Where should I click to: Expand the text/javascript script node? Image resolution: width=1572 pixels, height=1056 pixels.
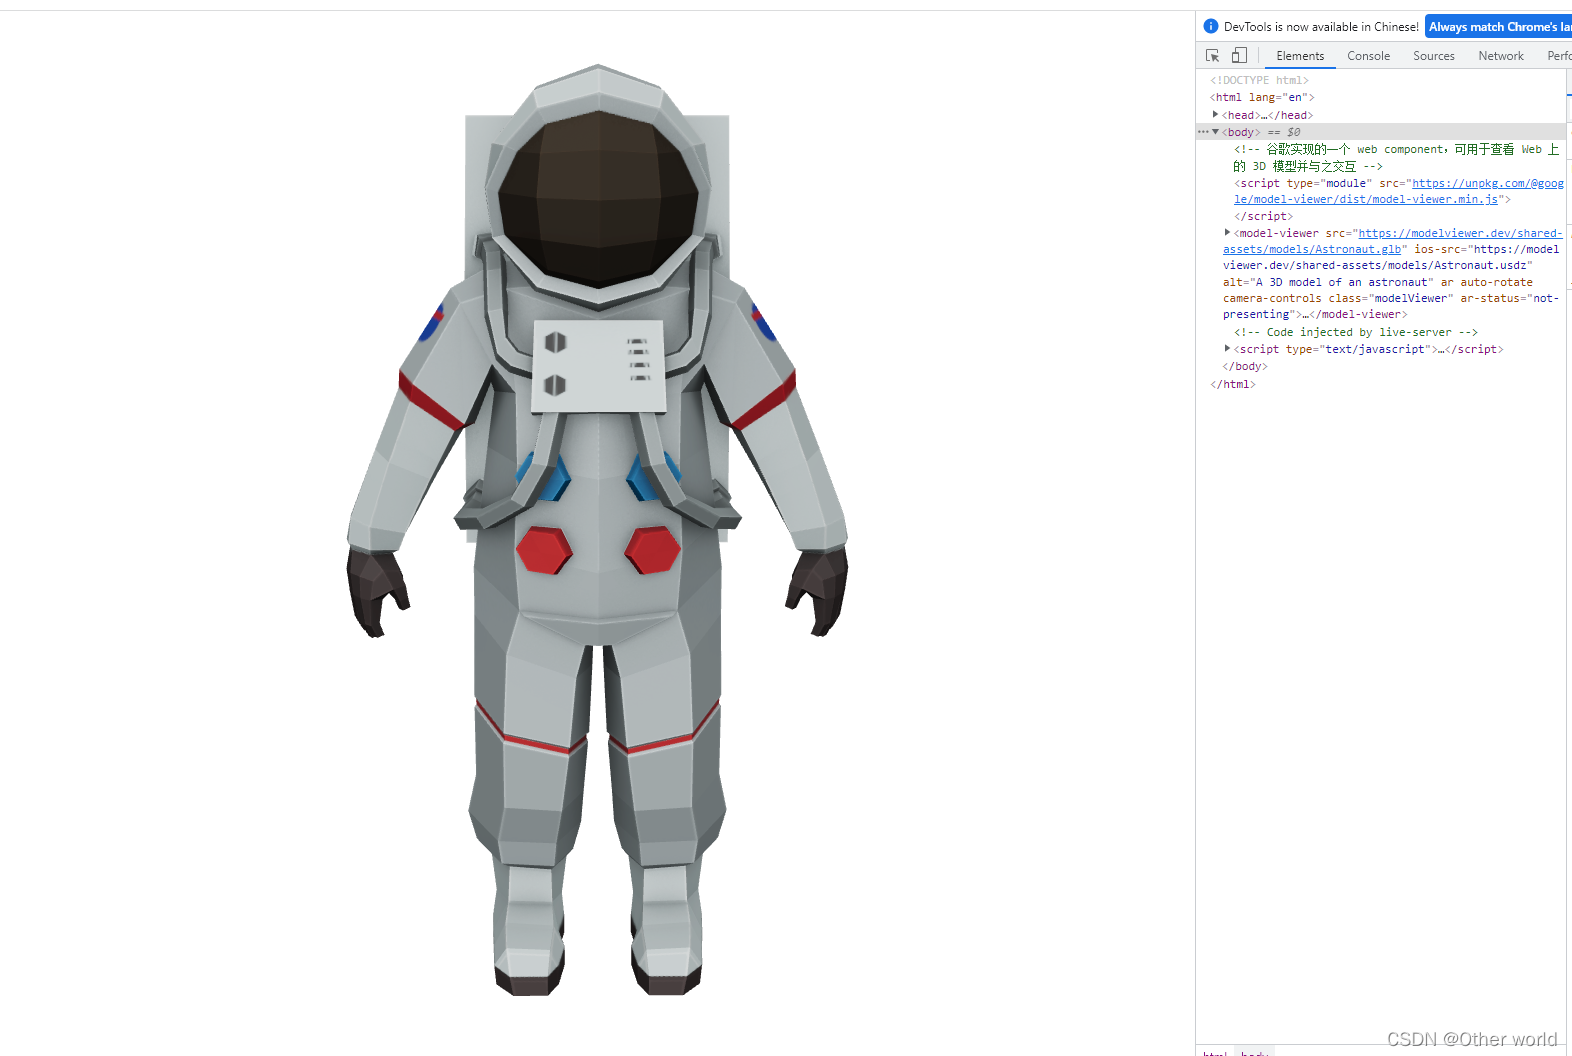(1227, 349)
